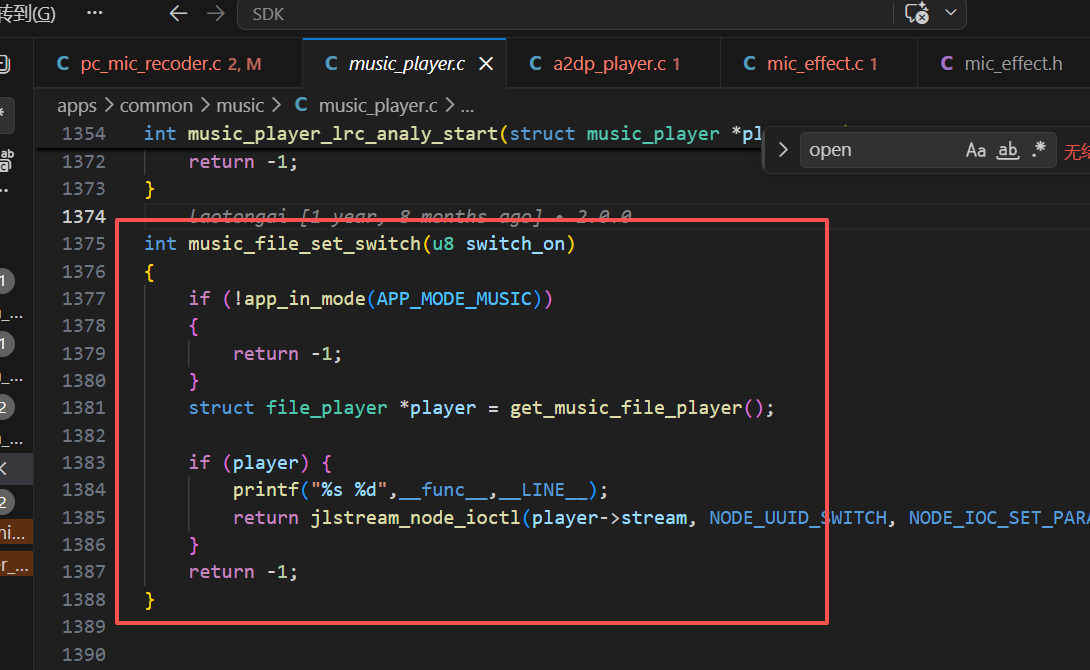Image resolution: width=1090 pixels, height=670 pixels.
Task: Switch to the mic_effect.c tab
Action: pyautogui.click(x=819, y=64)
